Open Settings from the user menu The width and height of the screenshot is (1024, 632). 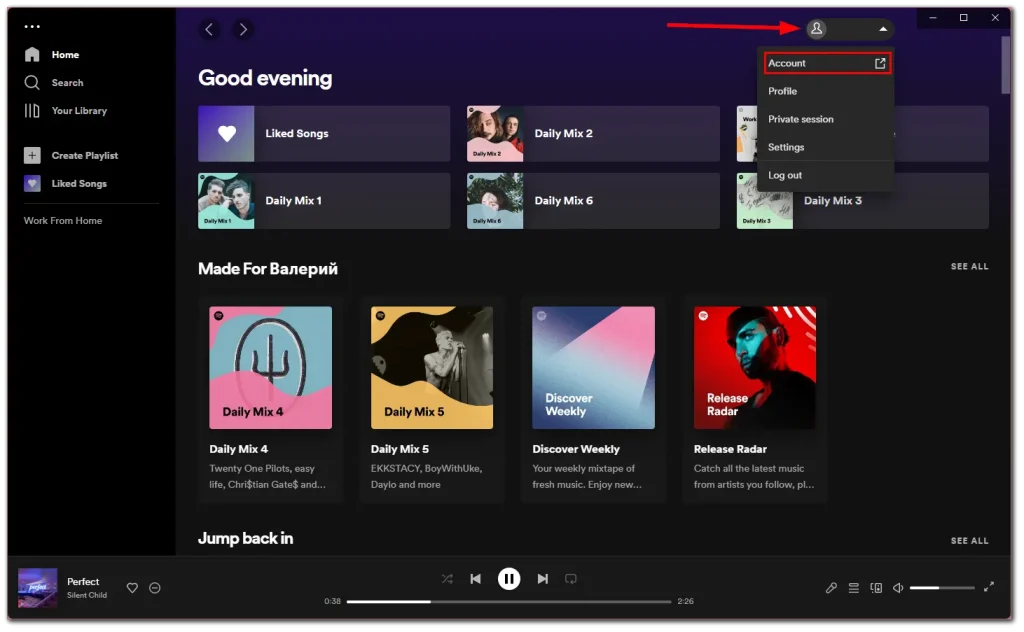click(825, 148)
